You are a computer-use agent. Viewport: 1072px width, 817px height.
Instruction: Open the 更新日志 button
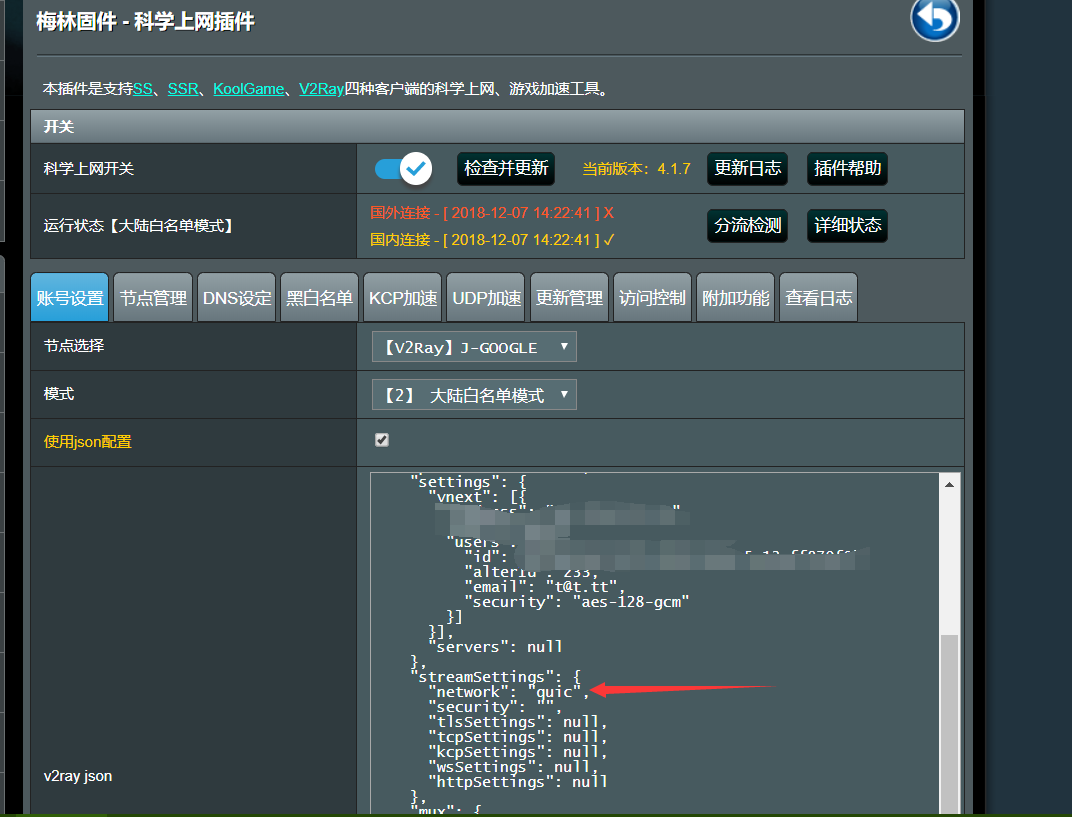tap(747, 168)
